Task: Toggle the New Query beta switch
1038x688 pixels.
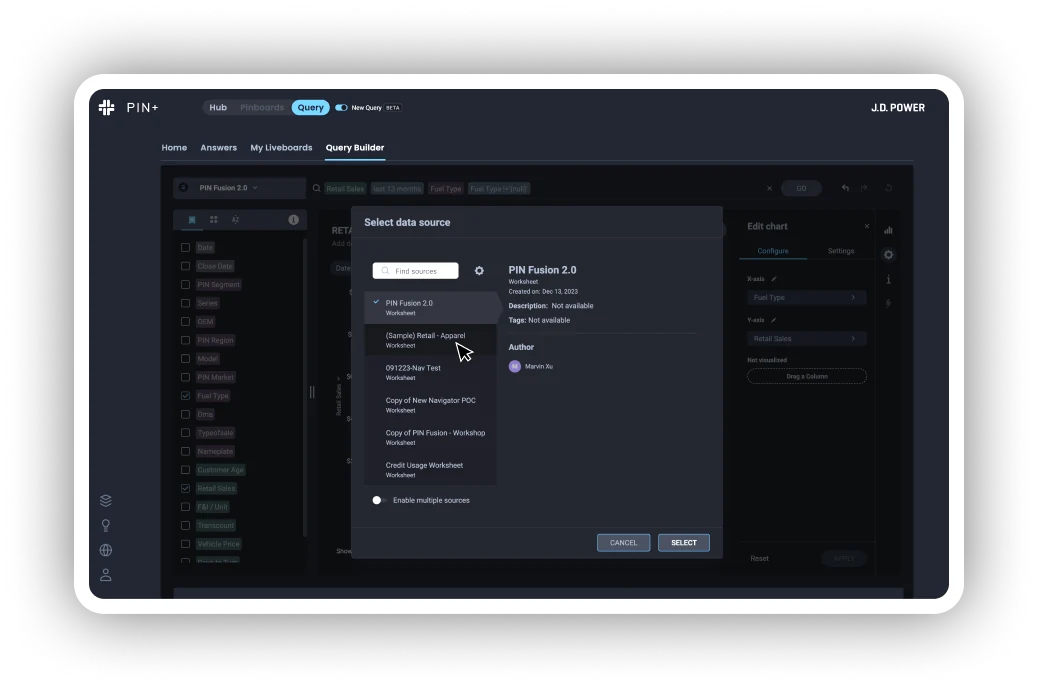Action: pos(341,107)
